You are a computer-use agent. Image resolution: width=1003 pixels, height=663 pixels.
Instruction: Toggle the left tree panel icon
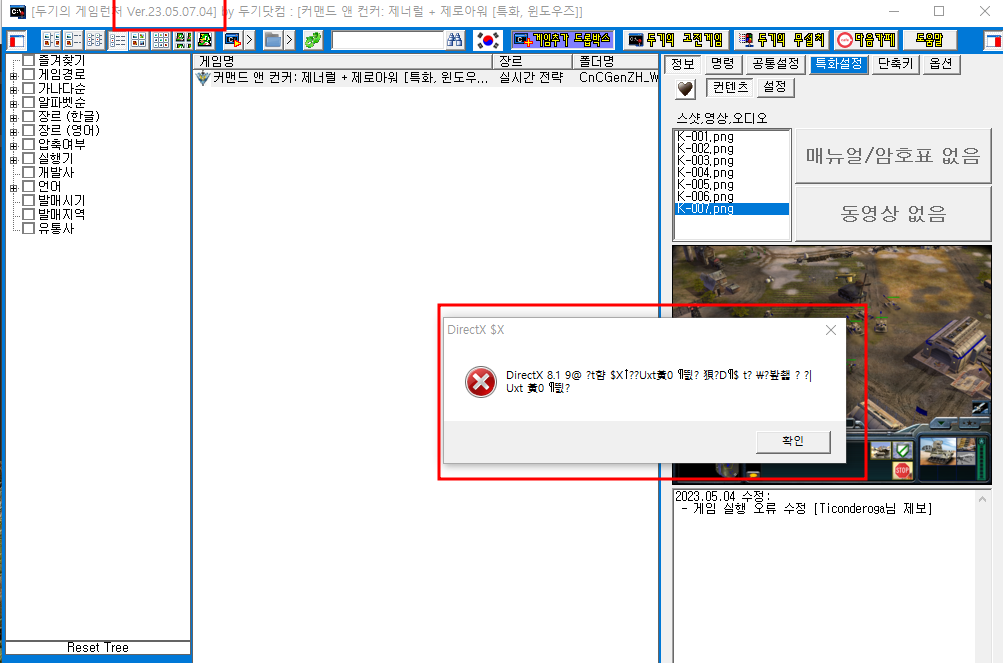(17, 40)
